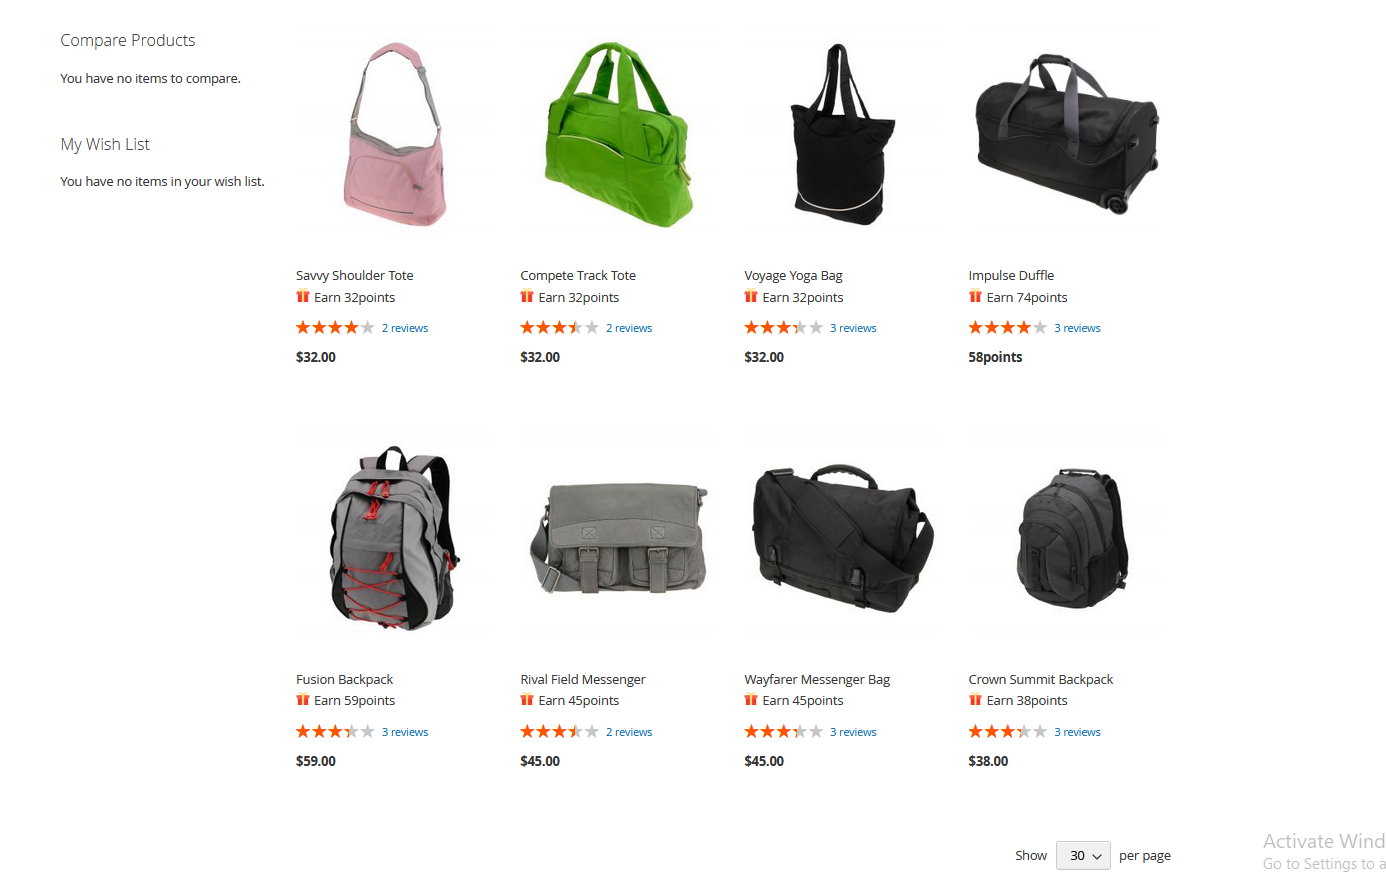This screenshot has width=1386, height=883.
Task: Open Wayfarer Messenger Bag product name link
Action: click(x=817, y=679)
